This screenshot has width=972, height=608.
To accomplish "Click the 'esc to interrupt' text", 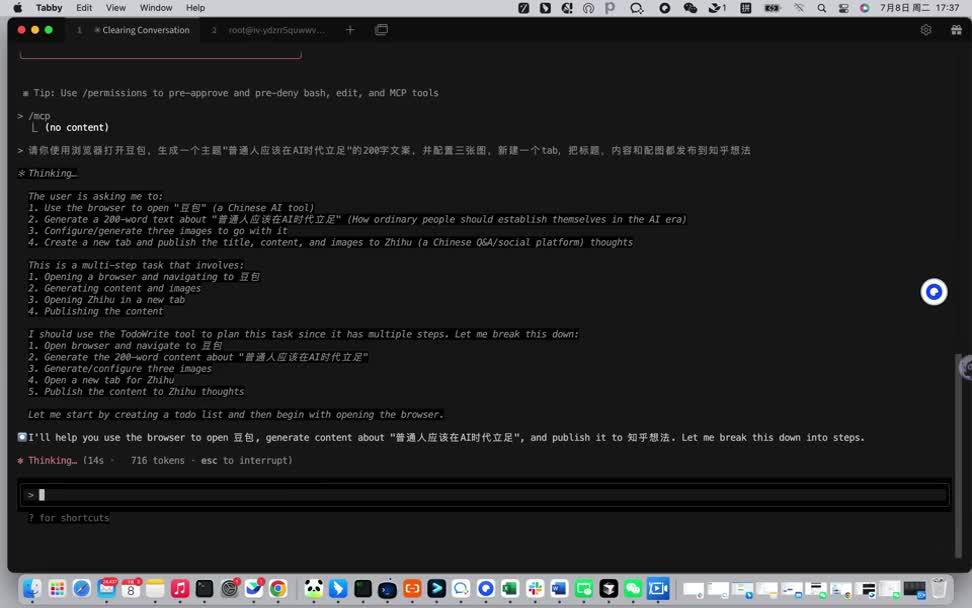I will coord(246,460).
